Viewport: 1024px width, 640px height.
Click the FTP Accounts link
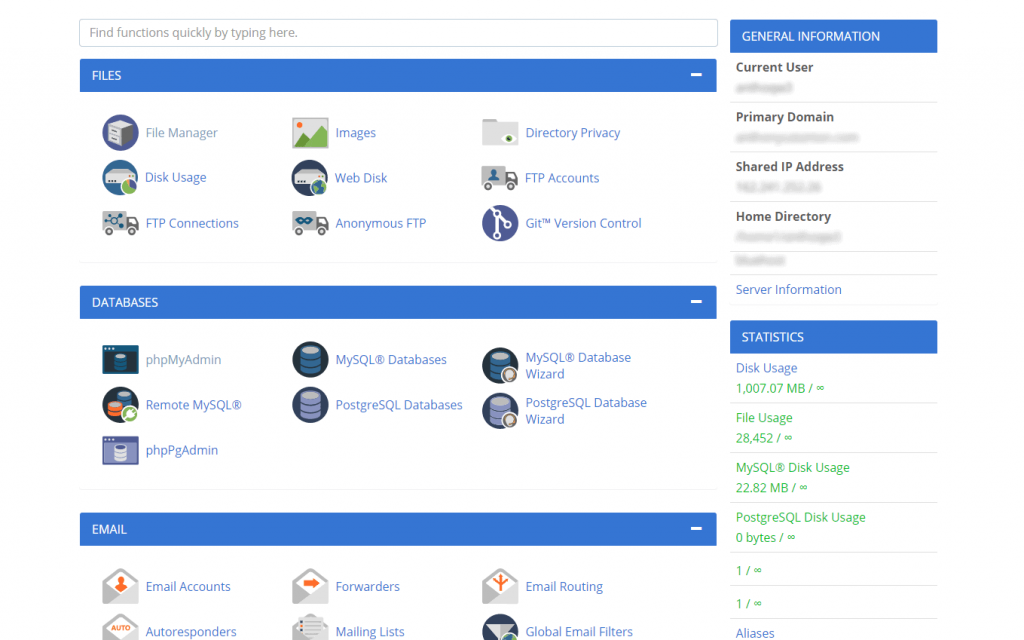(x=562, y=178)
